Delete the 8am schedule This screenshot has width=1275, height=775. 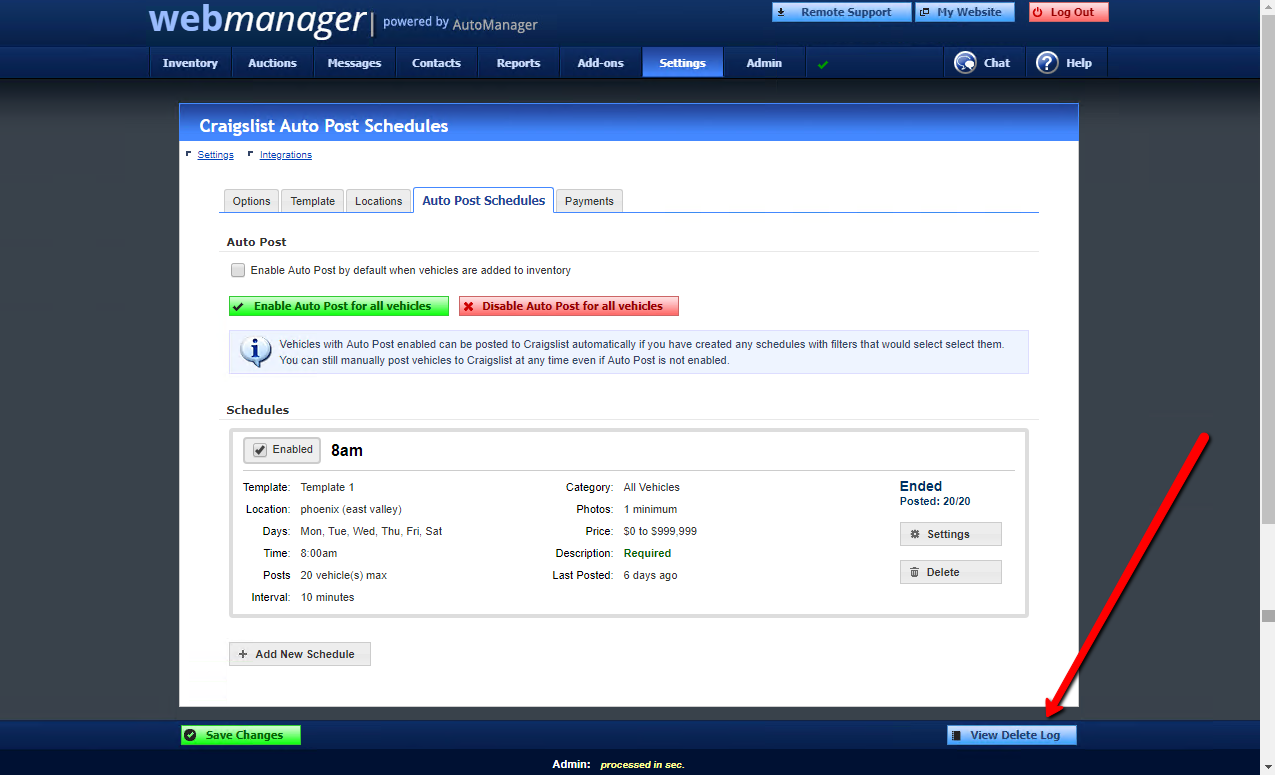pos(950,572)
